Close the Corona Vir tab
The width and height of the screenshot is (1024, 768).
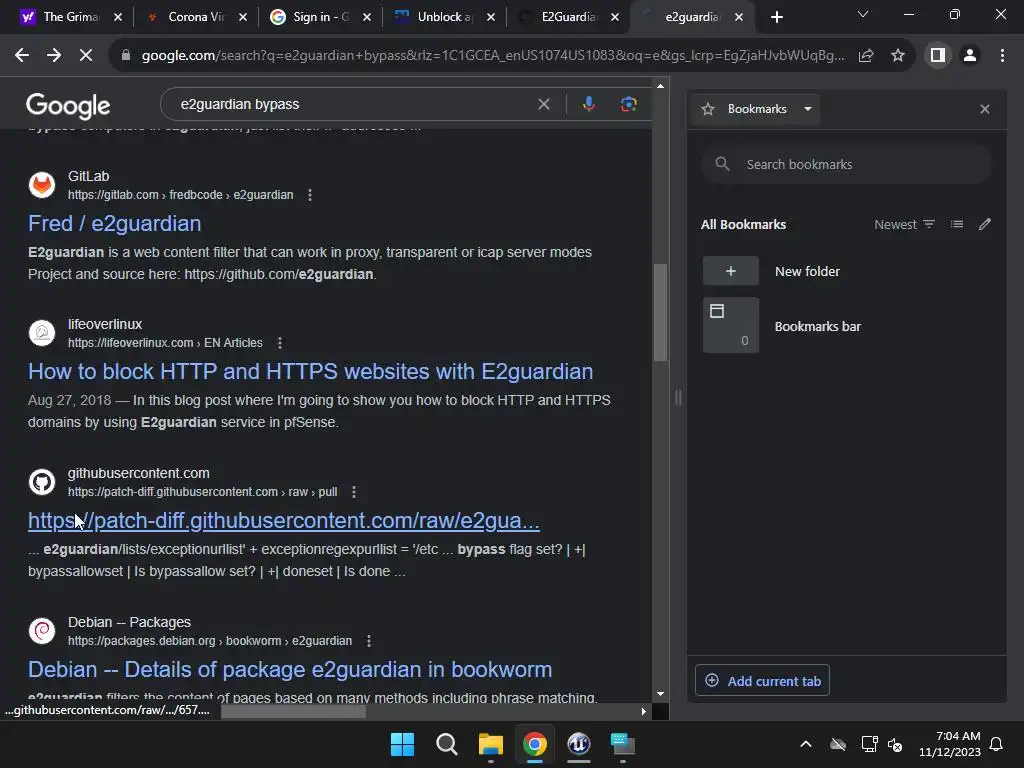[243, 17]
